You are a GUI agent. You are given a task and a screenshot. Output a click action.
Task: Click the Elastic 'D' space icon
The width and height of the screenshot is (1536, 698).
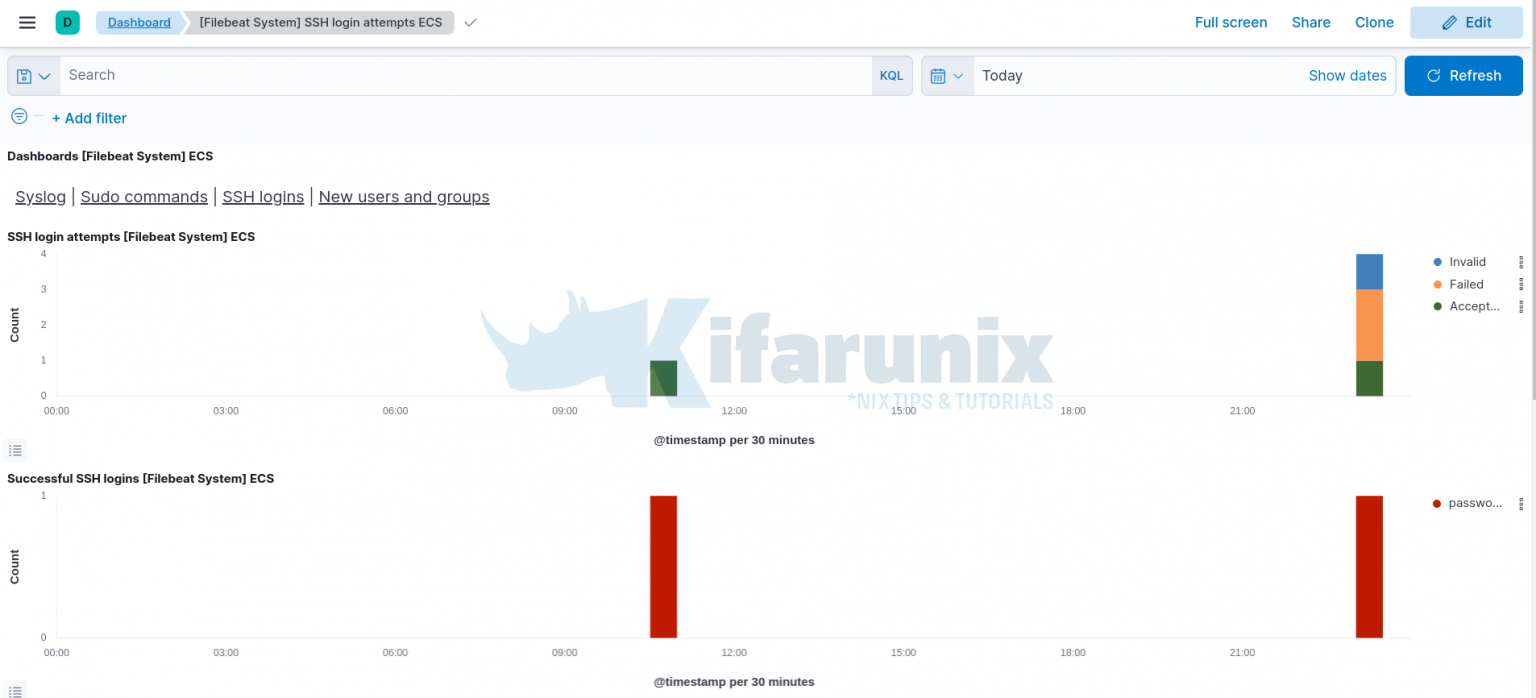67,21
